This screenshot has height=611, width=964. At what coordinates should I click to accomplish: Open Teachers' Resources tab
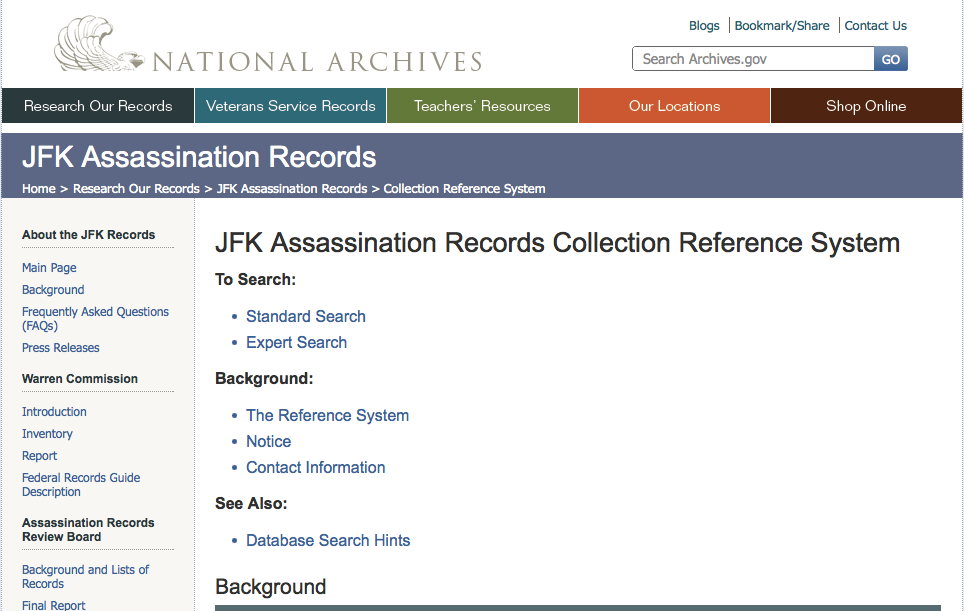point(482,106)
